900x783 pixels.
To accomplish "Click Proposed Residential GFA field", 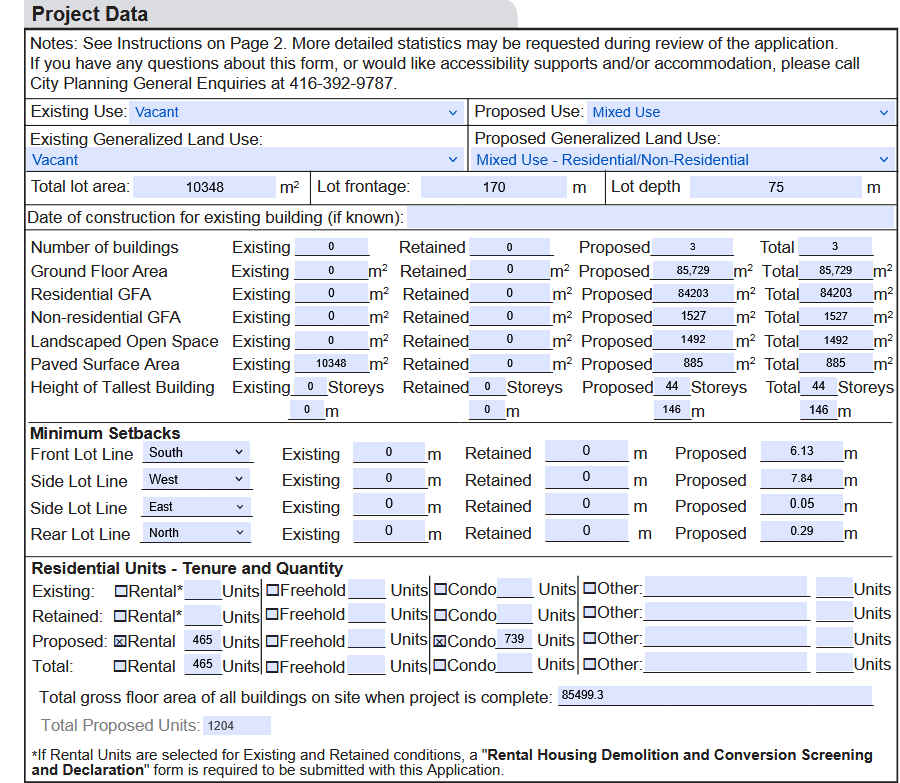I will tap(692, 294).
